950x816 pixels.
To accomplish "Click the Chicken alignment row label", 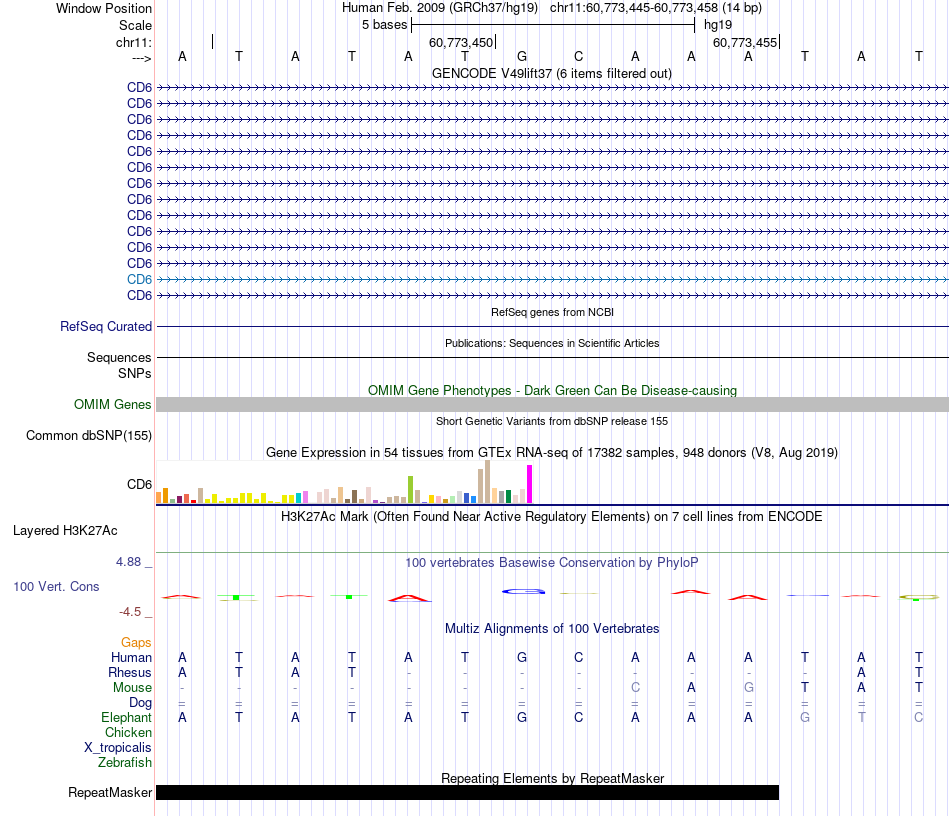I will tap(128, 732).
